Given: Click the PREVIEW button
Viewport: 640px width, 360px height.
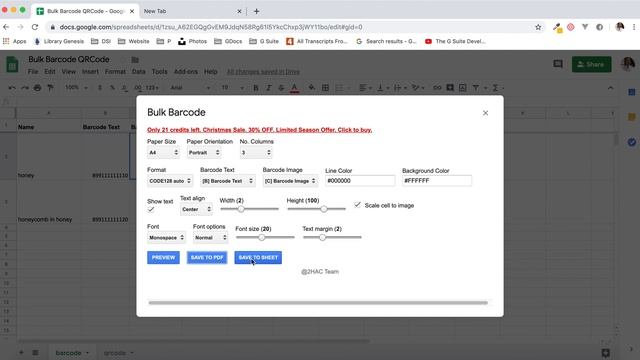Looking at the screenshot, I should [163, 258].
